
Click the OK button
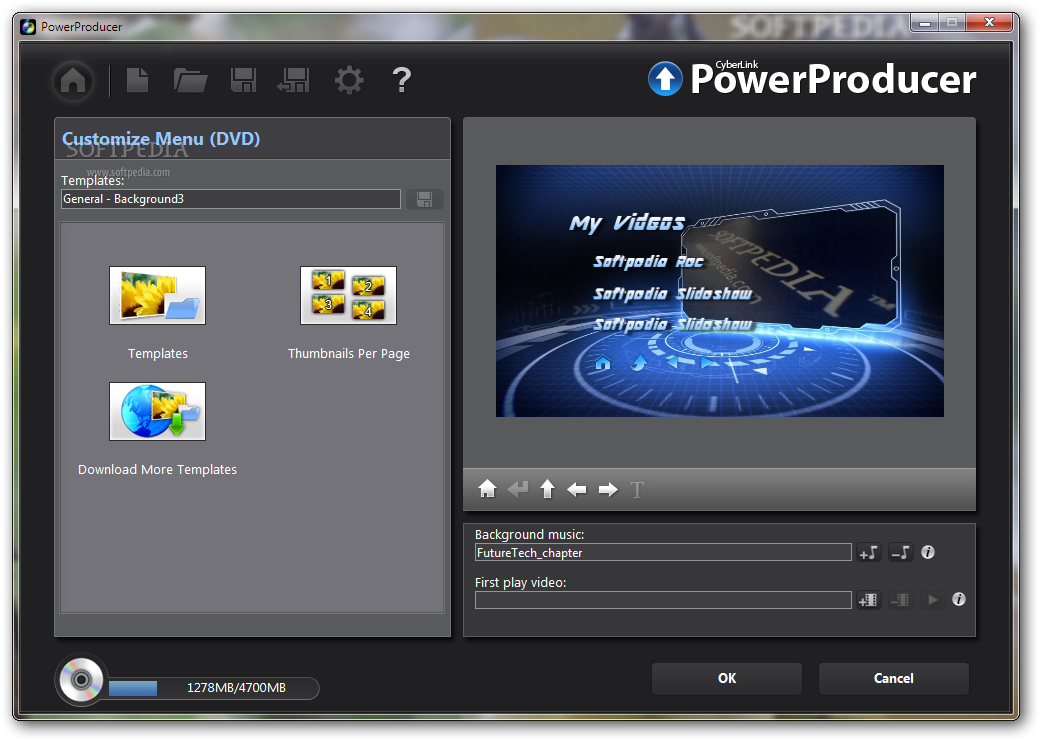pyautogui.click(x=727, y=678)
